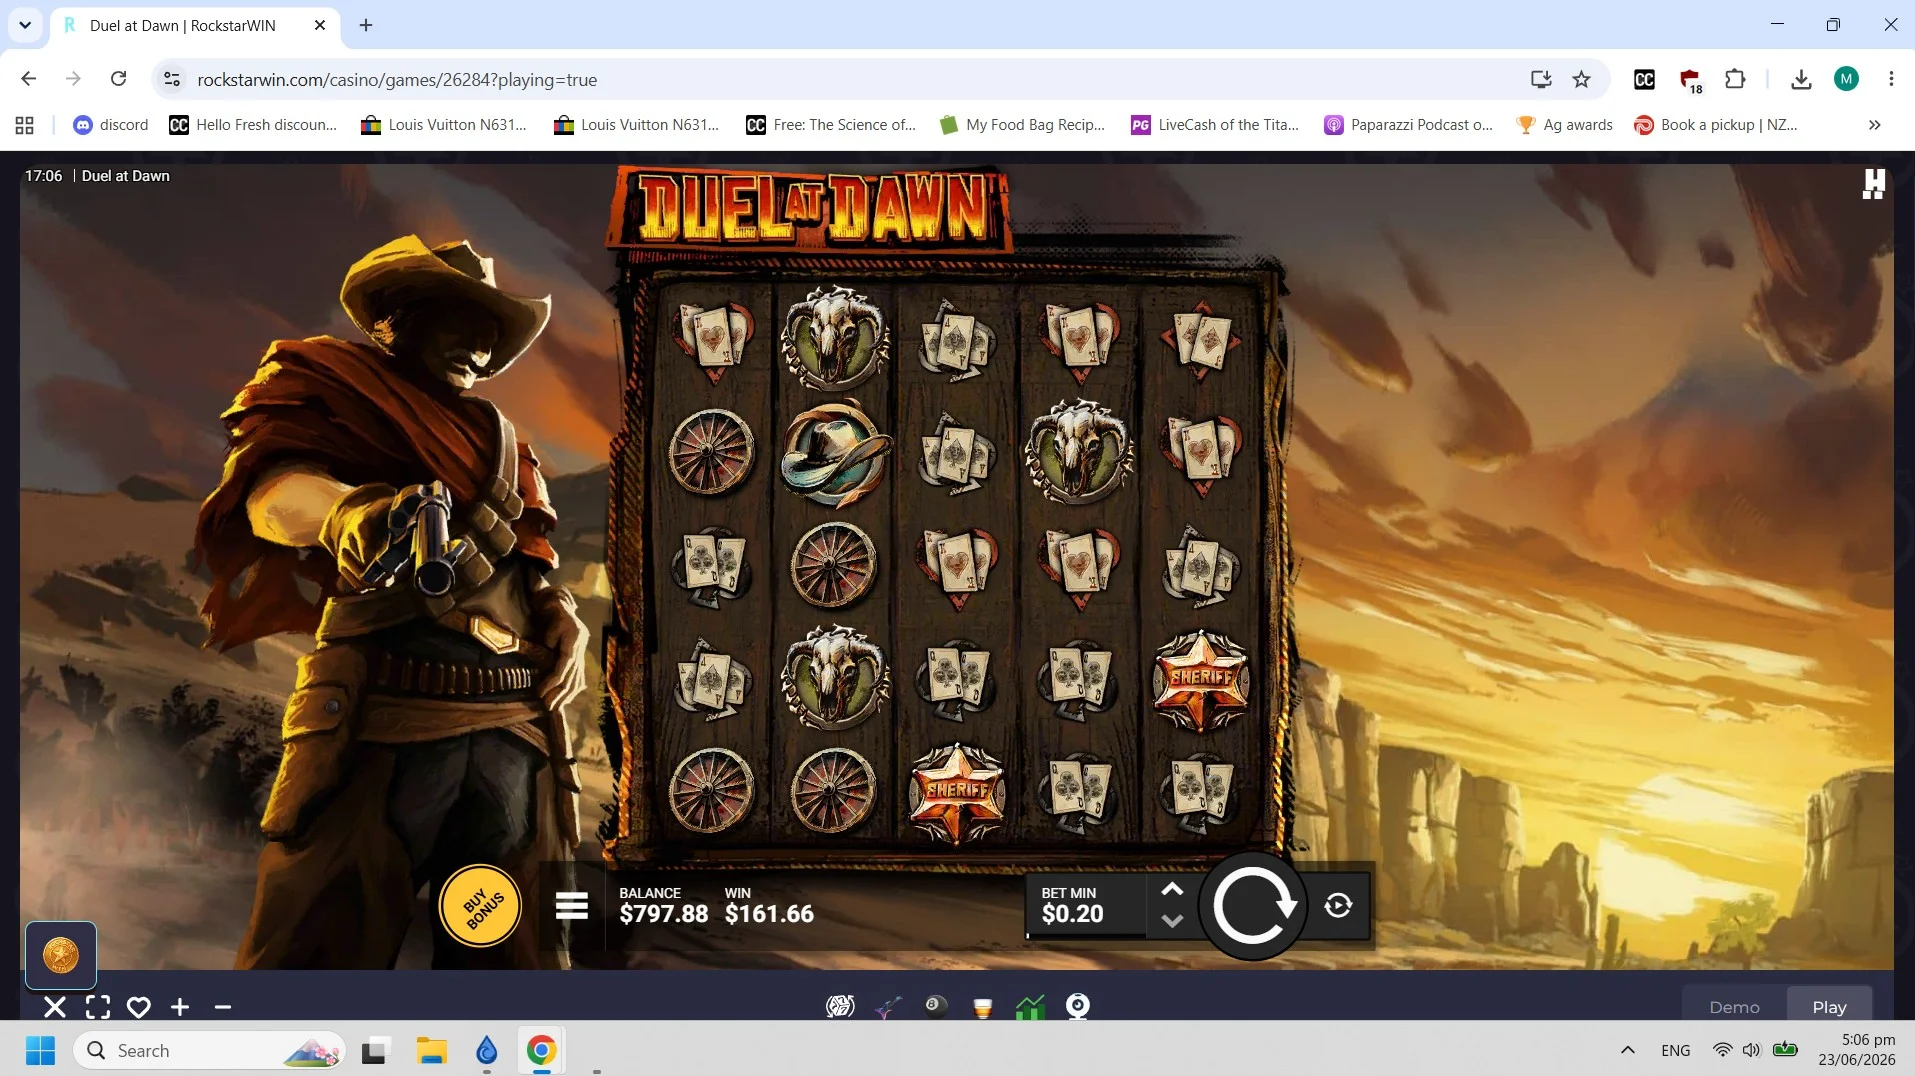Spin the reels with the spin button
Image resolution: width=1915 pixels, height=1076 pixels.
(1253, 906)
